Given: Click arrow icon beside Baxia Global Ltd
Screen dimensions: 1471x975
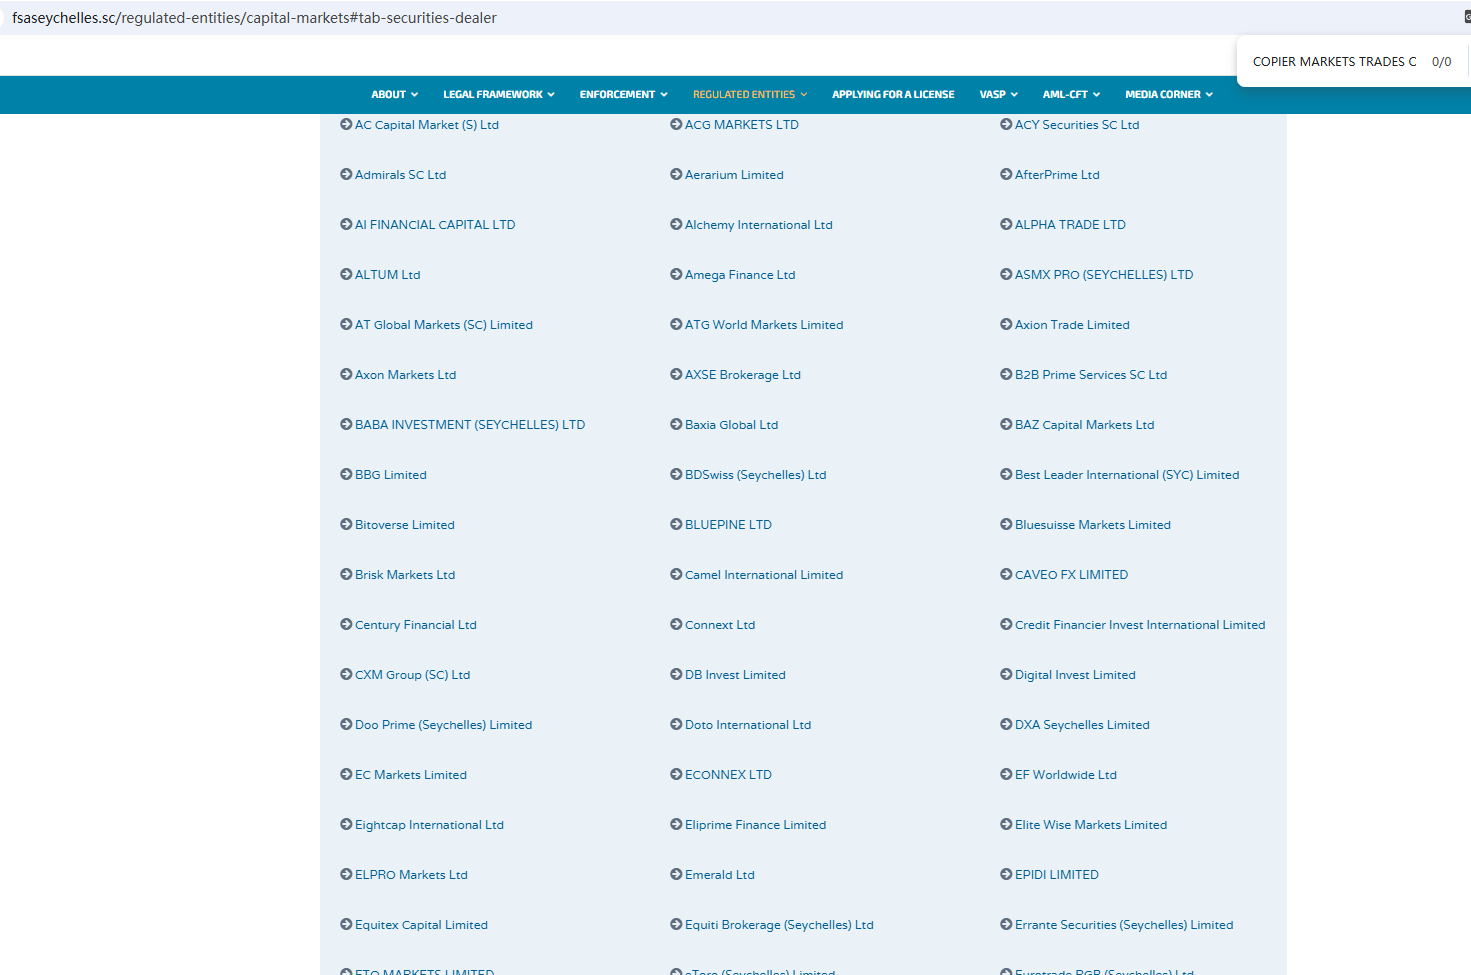Looking at the screenshot, I should tap(676, 425).
